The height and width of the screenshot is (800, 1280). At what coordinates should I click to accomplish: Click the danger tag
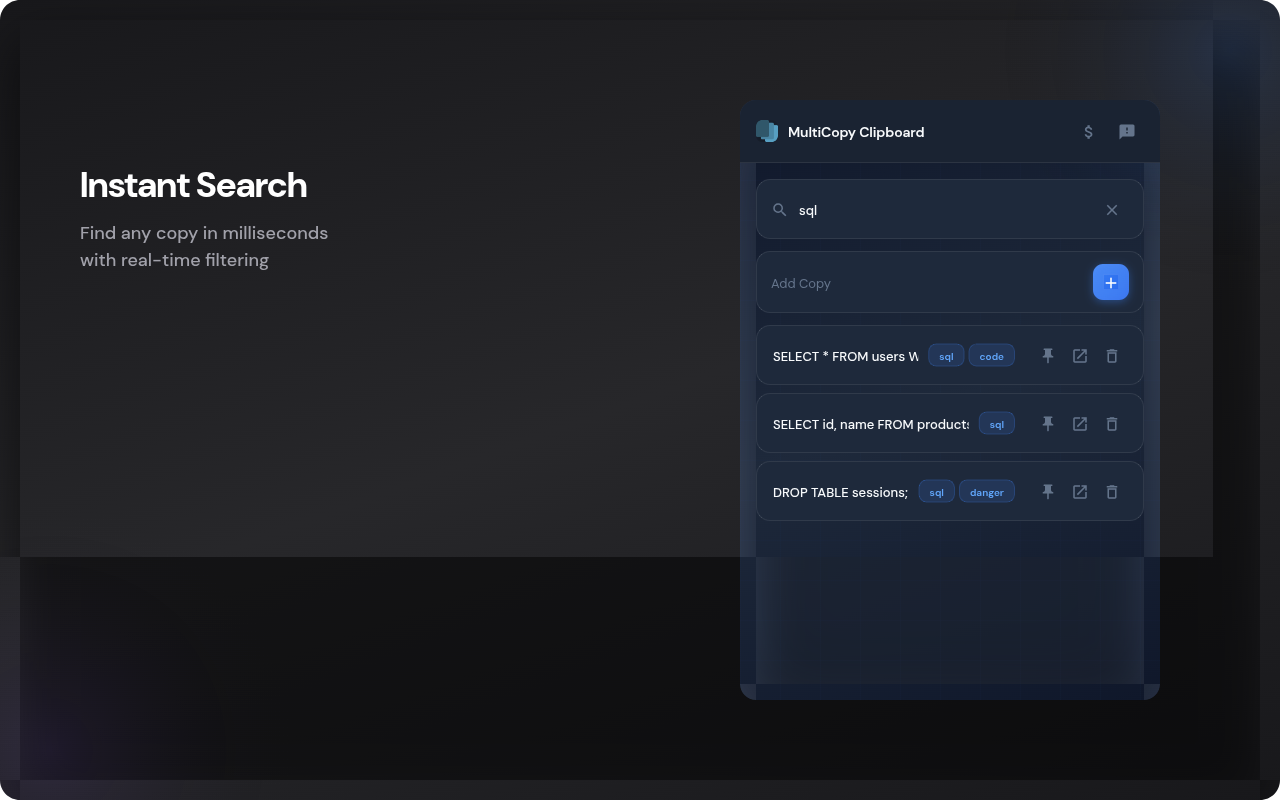987,492
